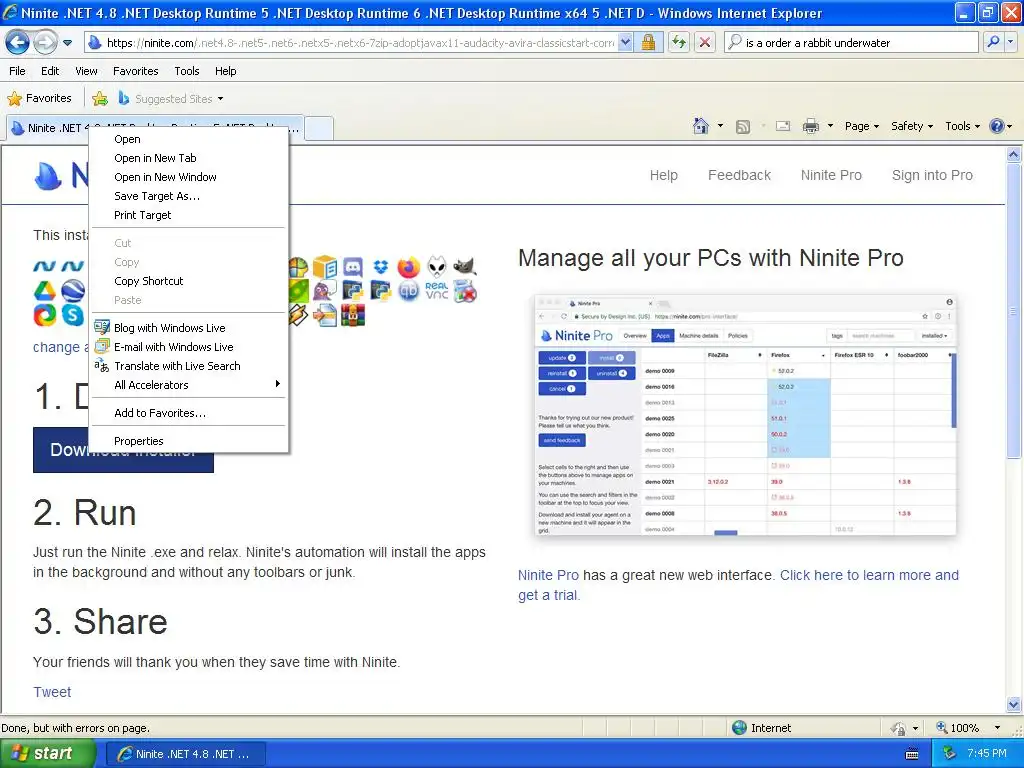Click the Firefox app icon
This screenshot has height=768, width=1024.
409,266
